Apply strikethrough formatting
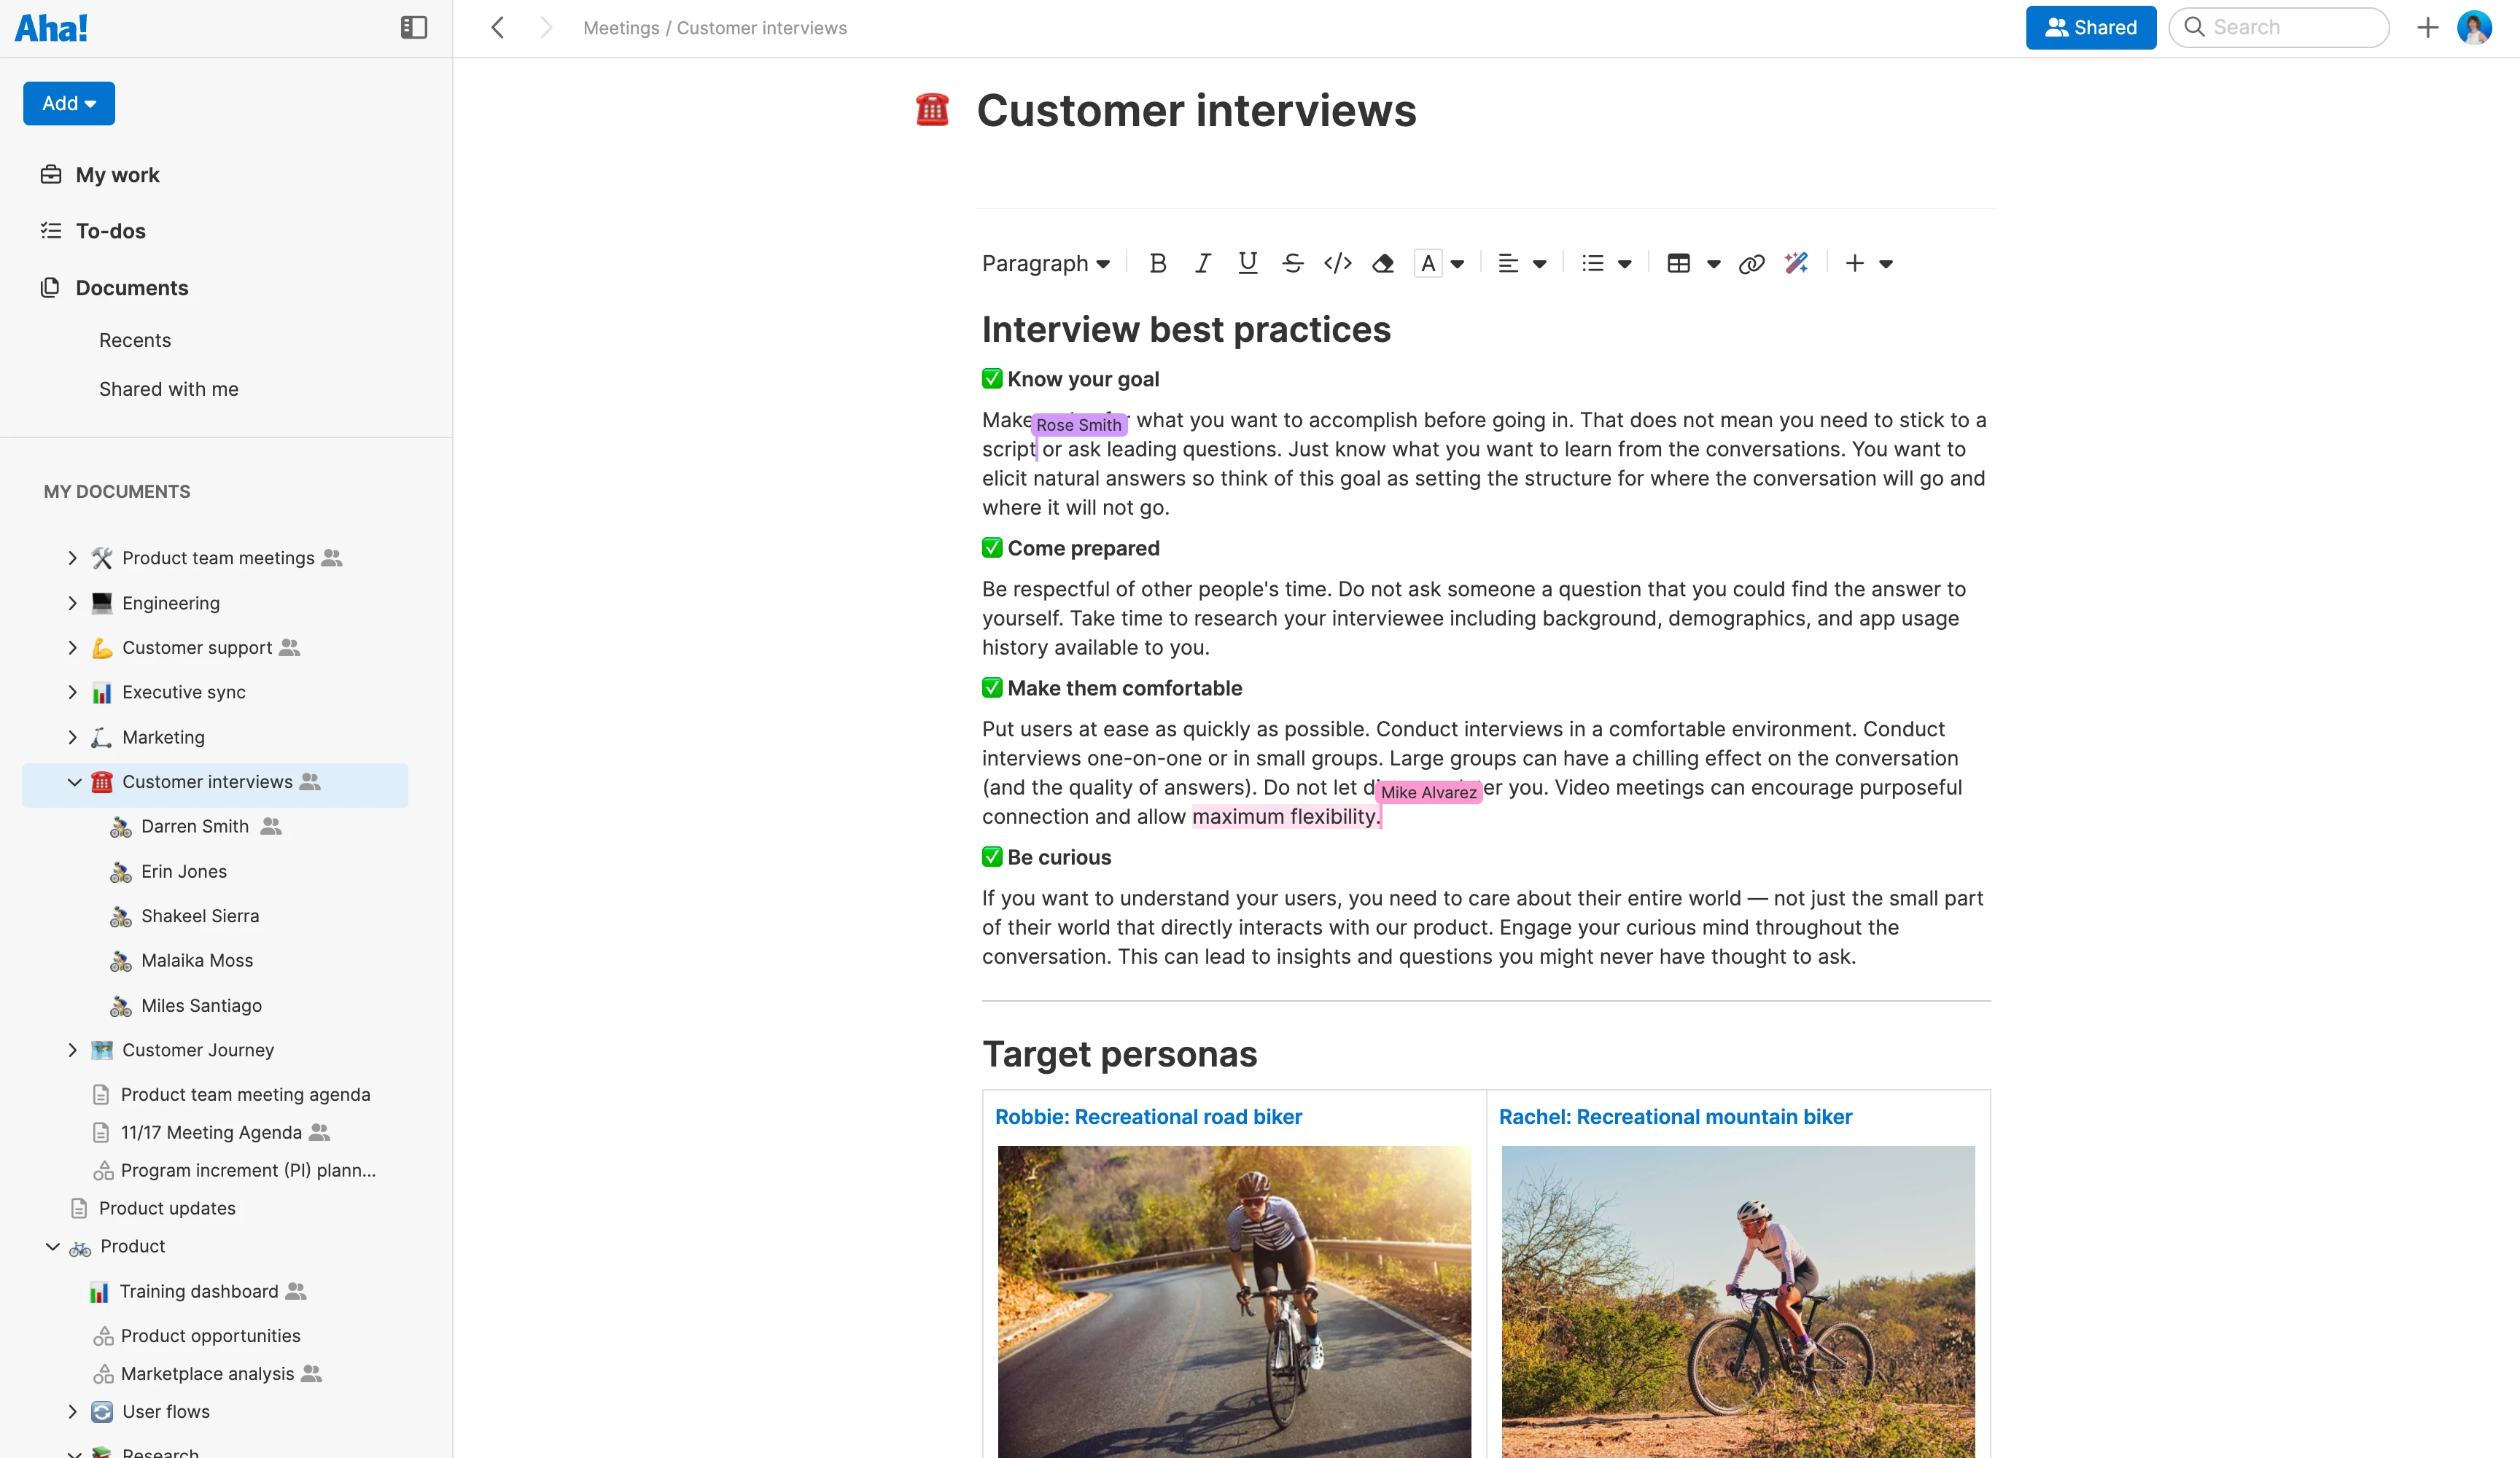 coord(1293,263)
